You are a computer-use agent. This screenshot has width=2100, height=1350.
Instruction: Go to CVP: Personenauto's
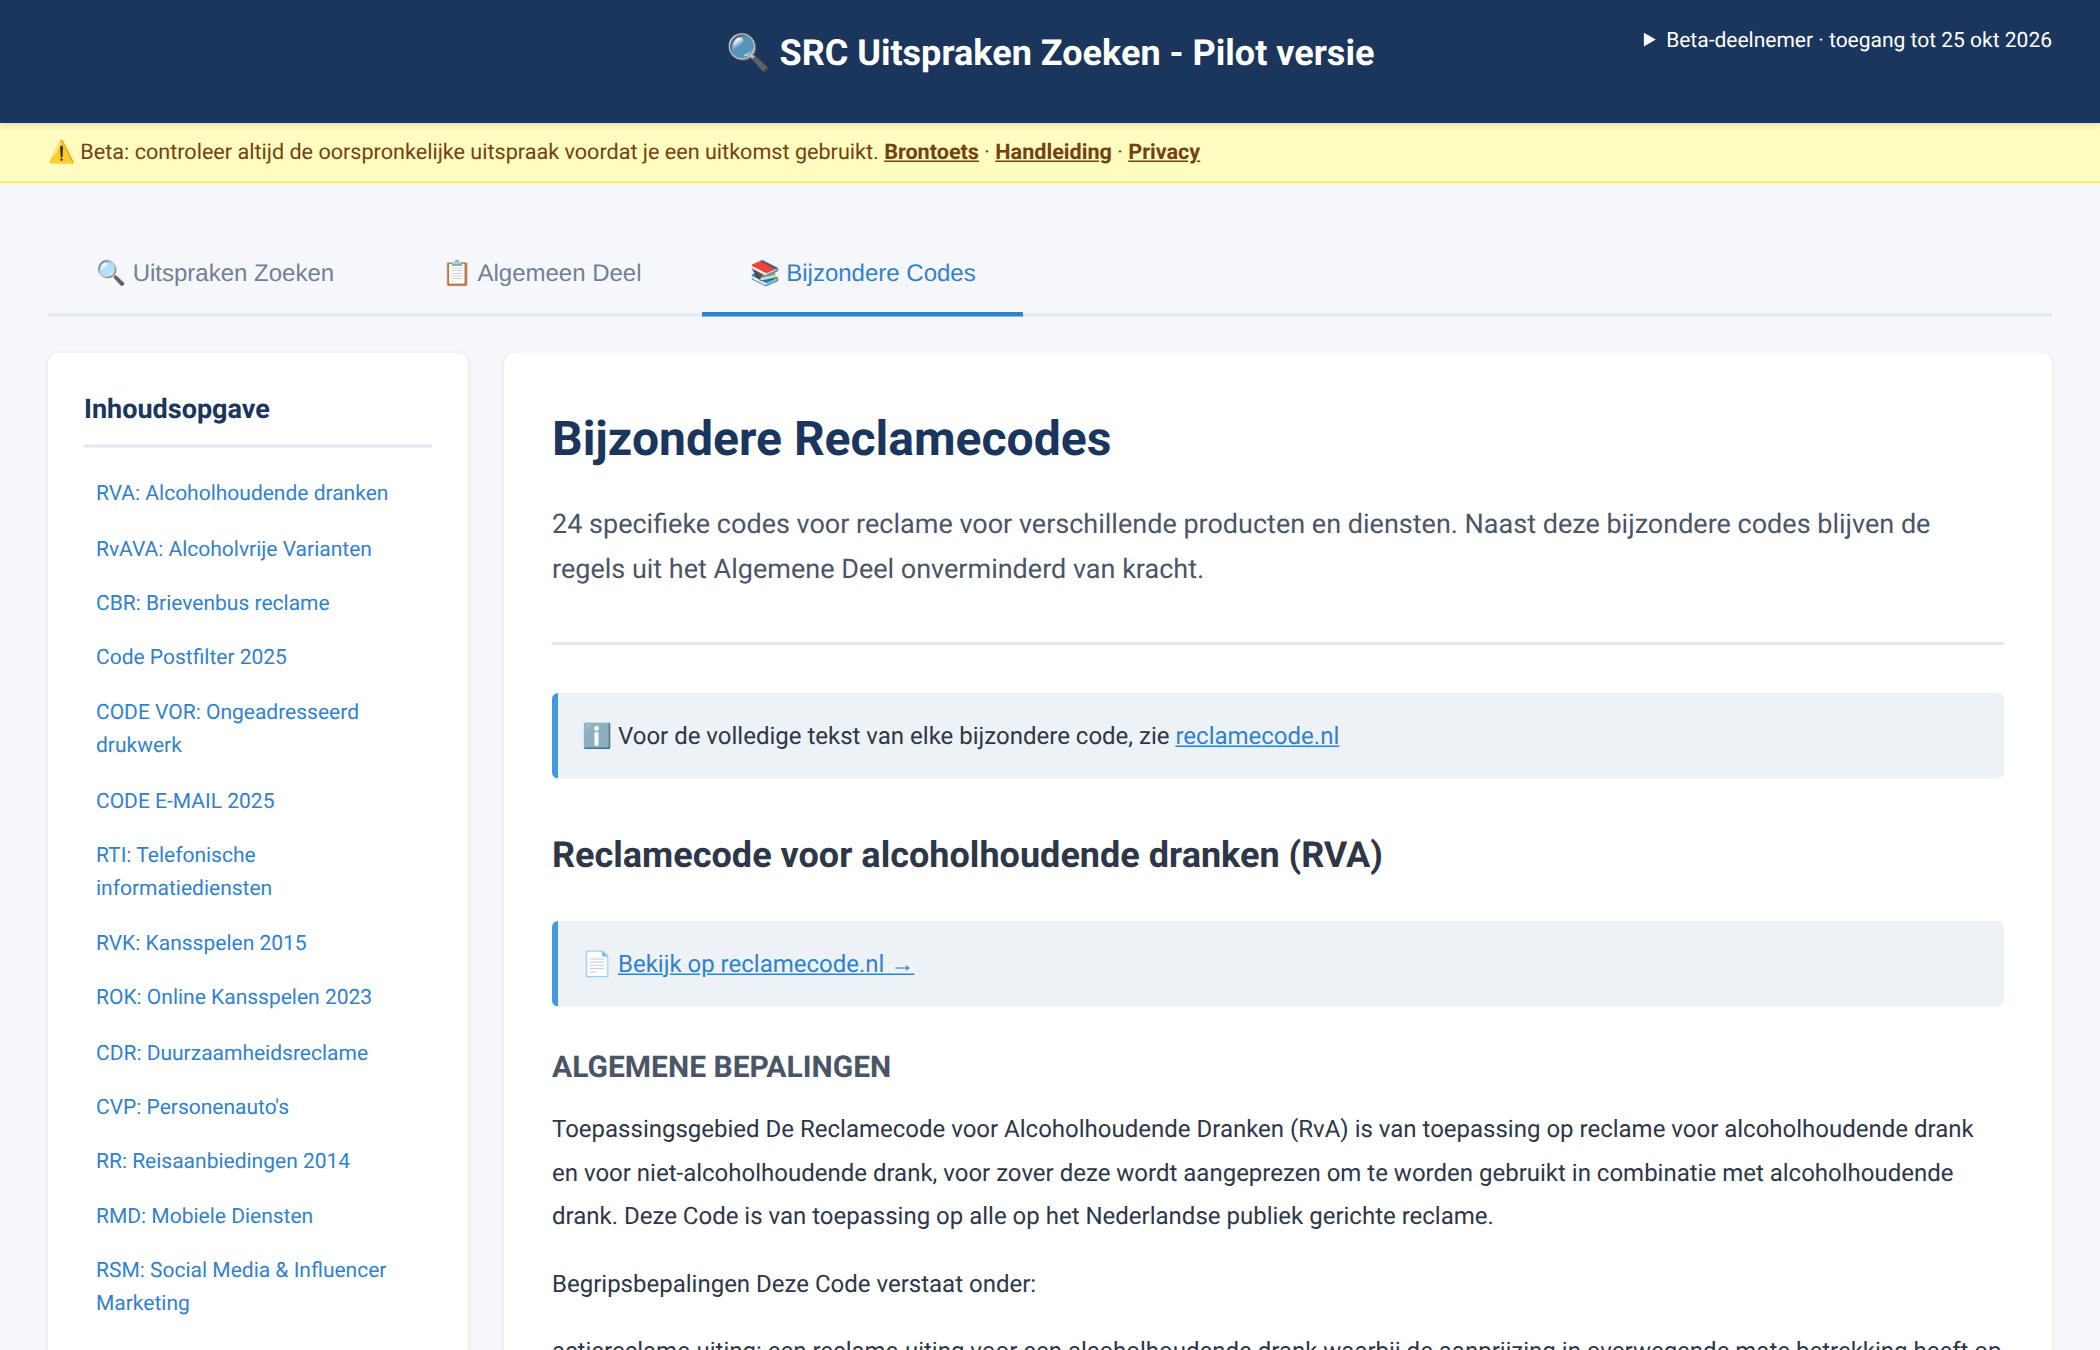tap(192, 1107)
